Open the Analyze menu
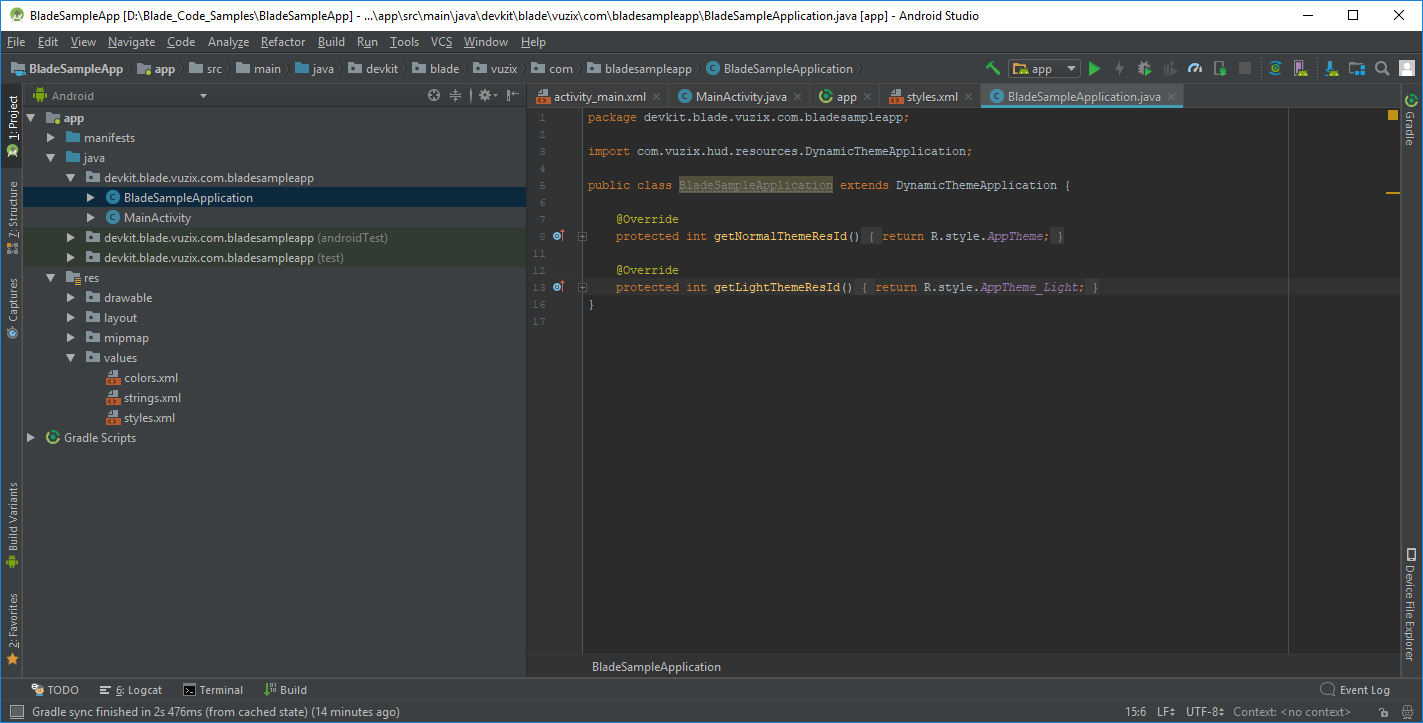 point(228,42)
